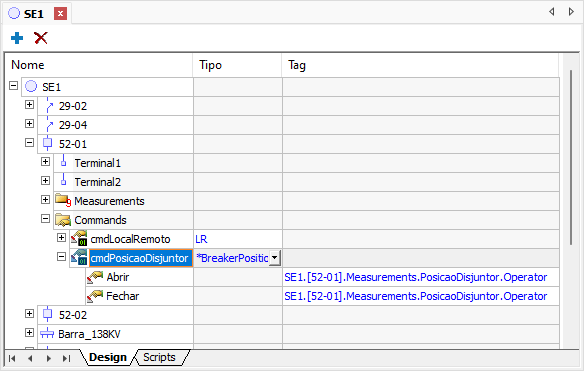This screenshot has width=584, height=371.
Task: Click the cmdLocalRemoto command icon
Action: [x=79, y=238]
